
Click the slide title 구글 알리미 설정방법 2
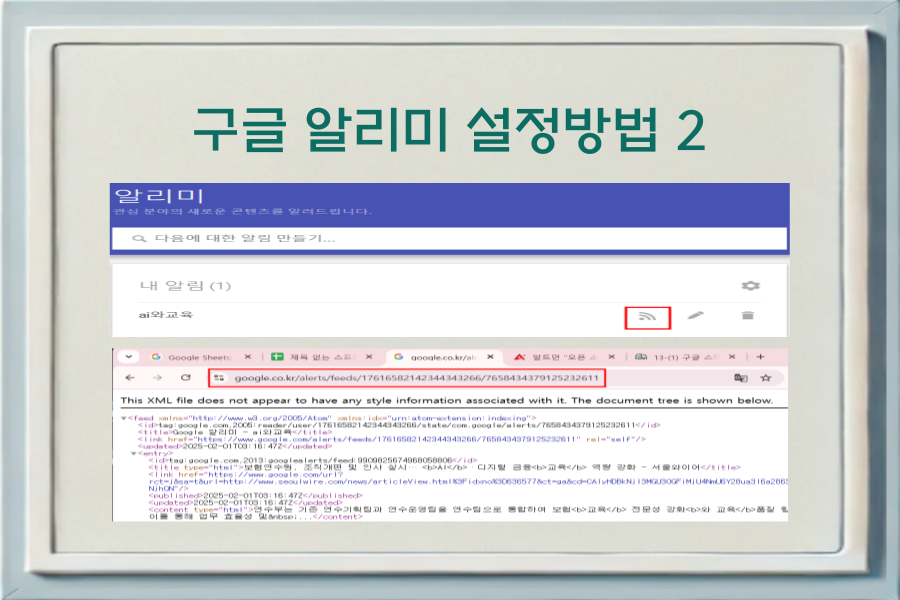point(449,130)
